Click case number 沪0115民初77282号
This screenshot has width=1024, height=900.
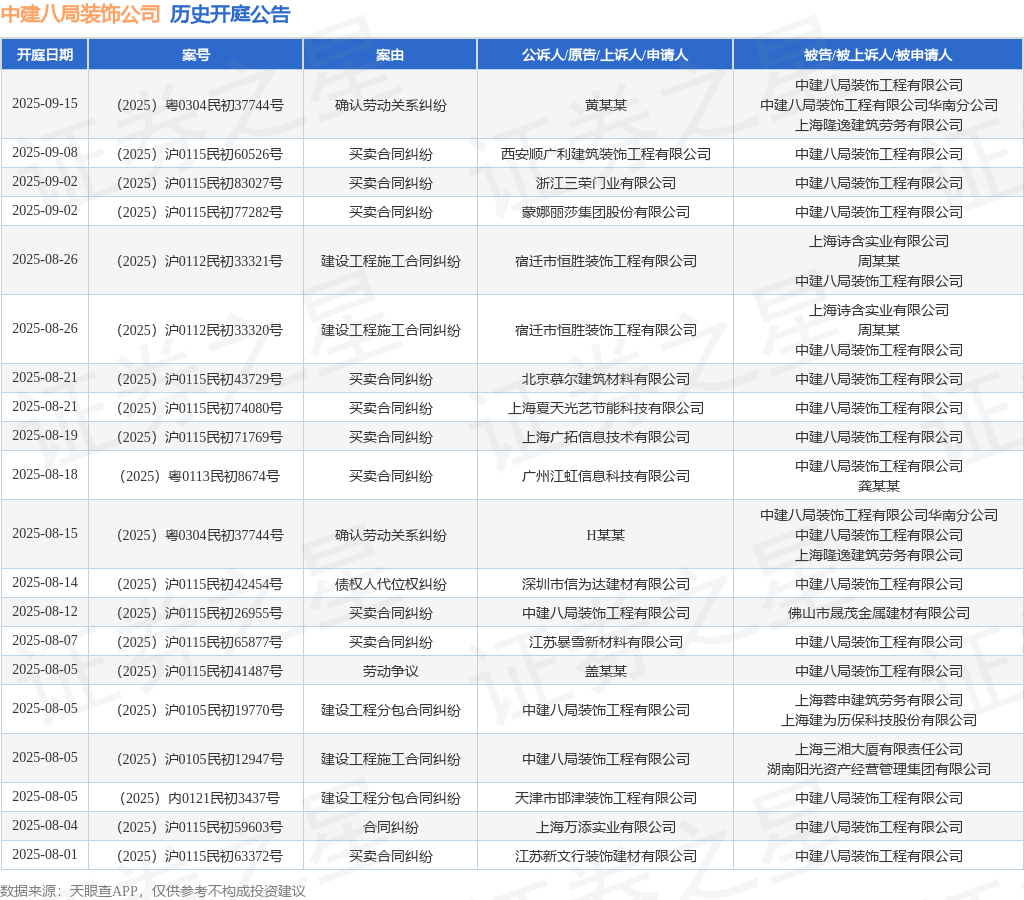coord(200,212)
